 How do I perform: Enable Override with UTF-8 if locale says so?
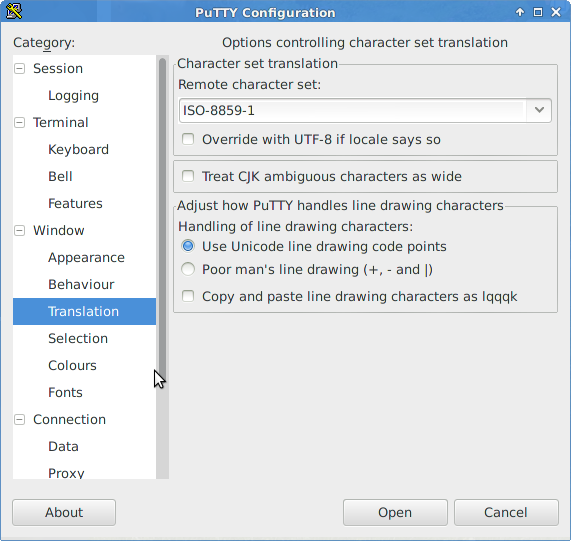[x=188, y=139]
